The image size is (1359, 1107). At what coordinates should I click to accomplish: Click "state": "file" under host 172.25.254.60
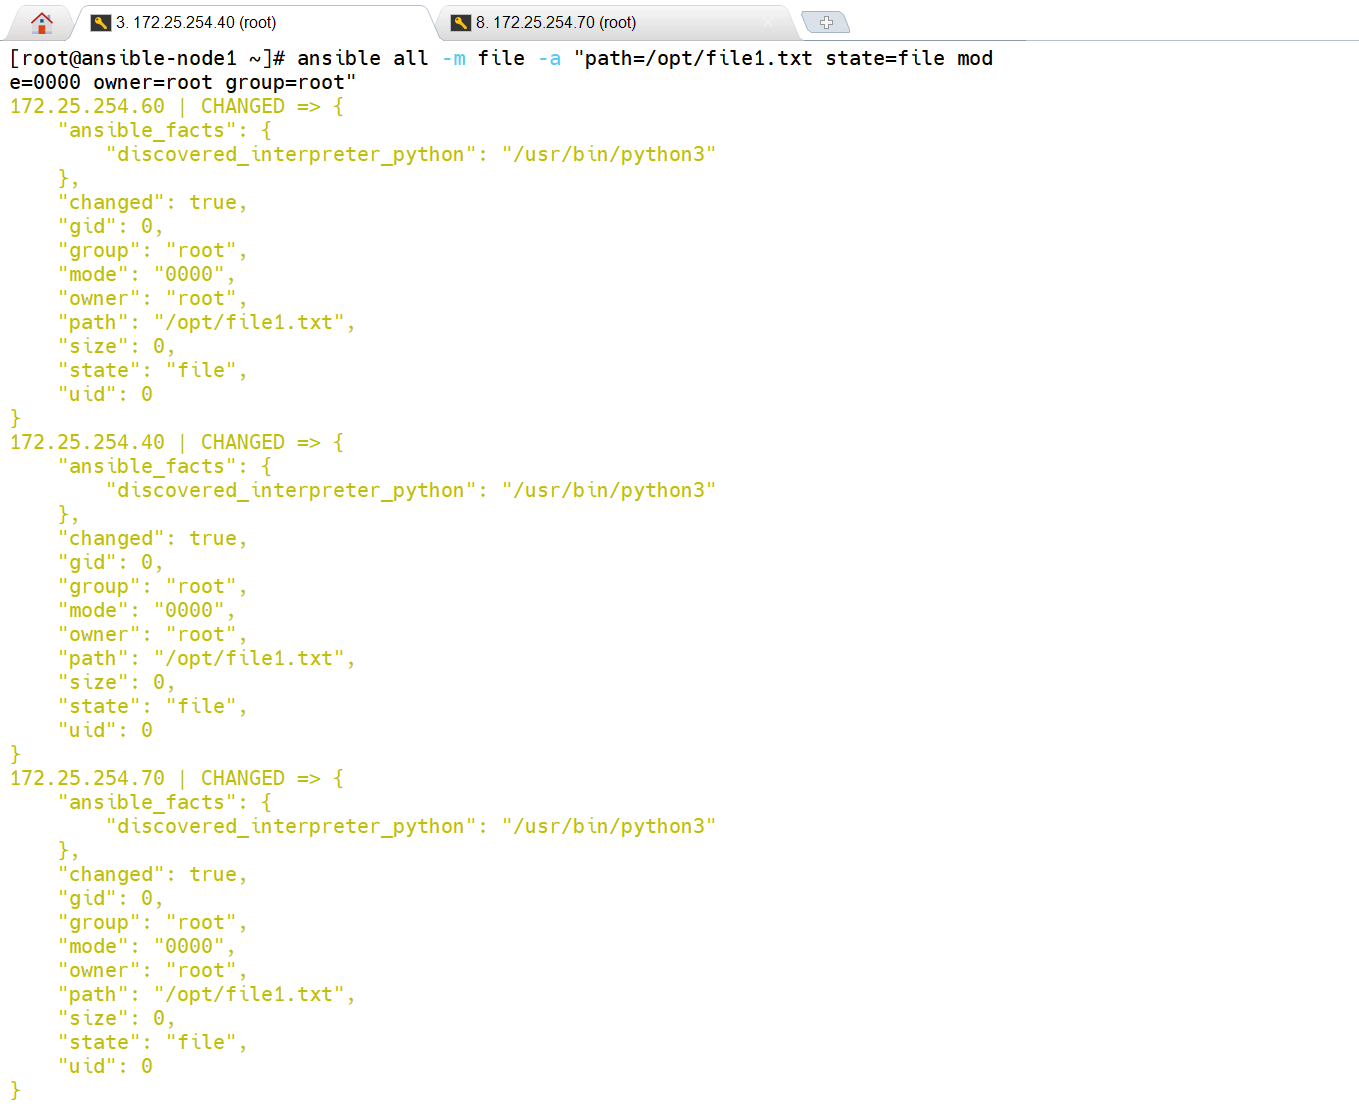(152, 370)
